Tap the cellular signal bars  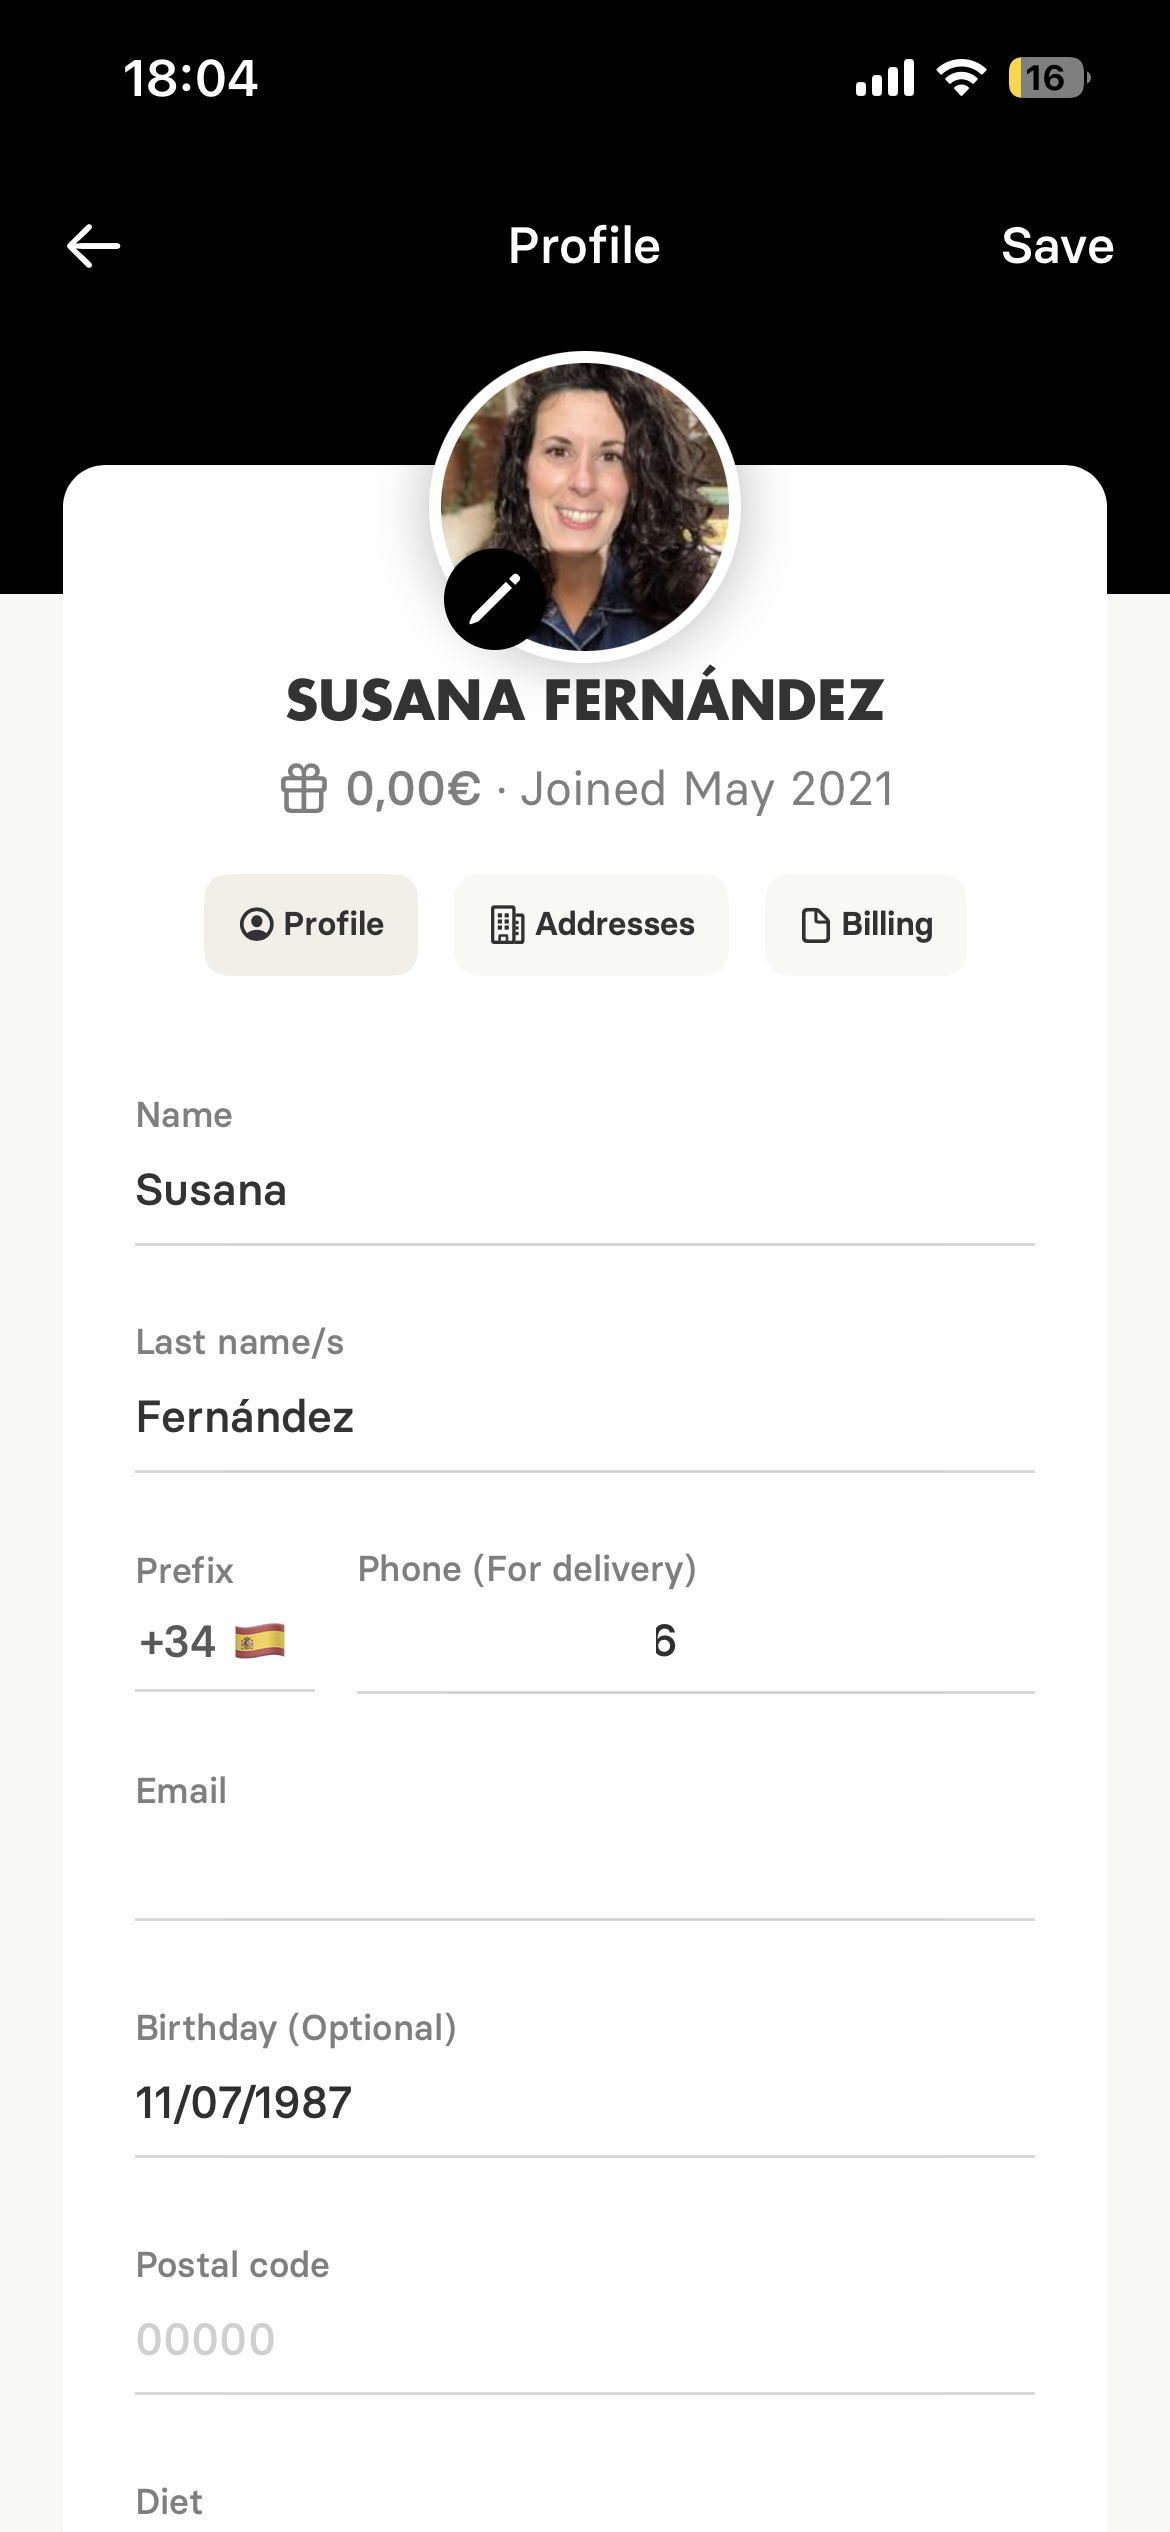pos(885,78)
